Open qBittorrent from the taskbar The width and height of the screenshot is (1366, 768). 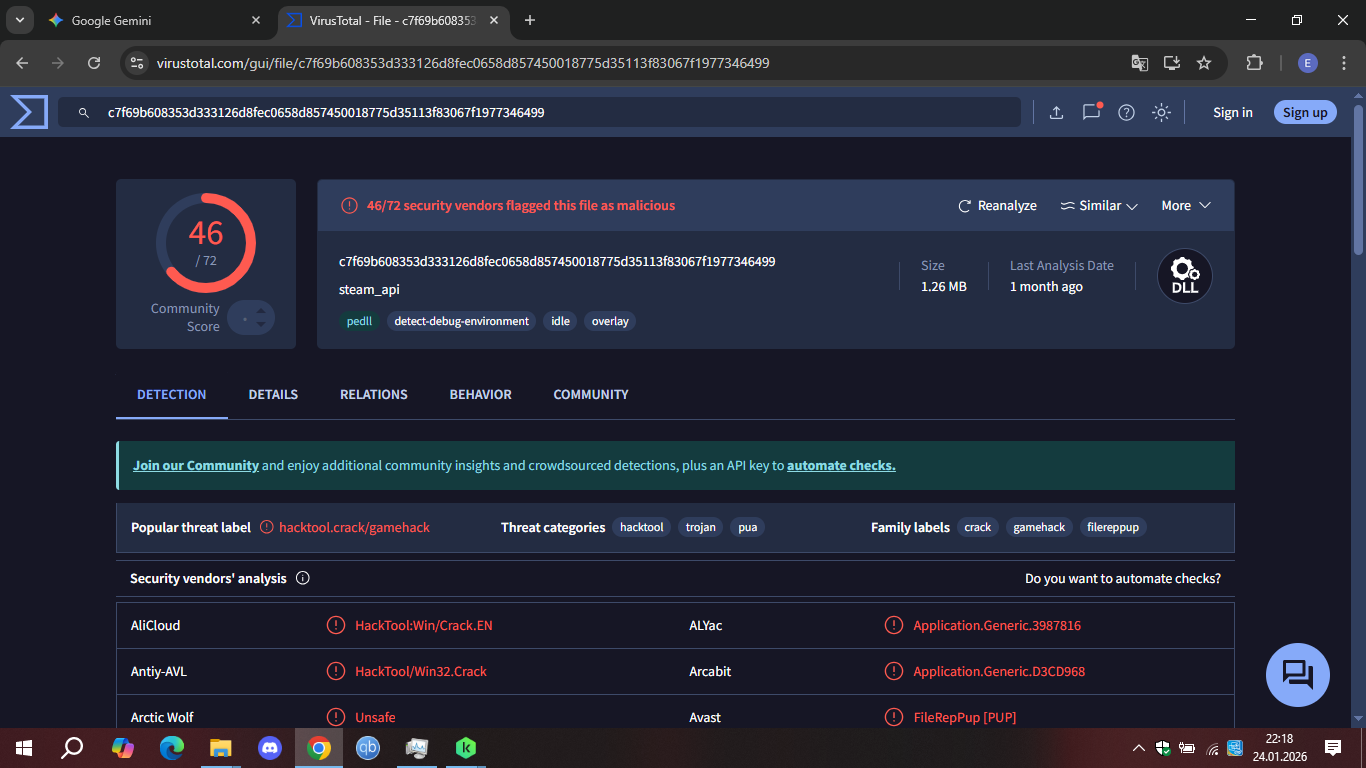(368, 748)
